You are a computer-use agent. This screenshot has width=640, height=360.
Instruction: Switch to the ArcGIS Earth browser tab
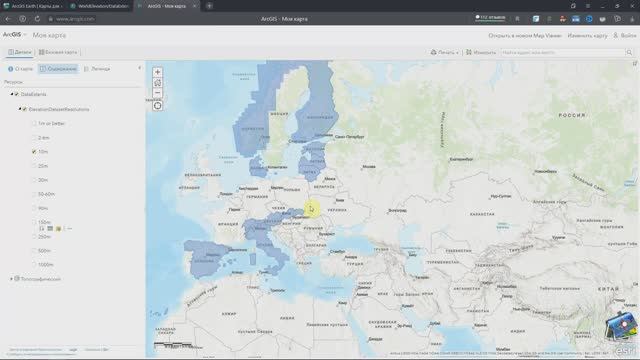point(33,6)
